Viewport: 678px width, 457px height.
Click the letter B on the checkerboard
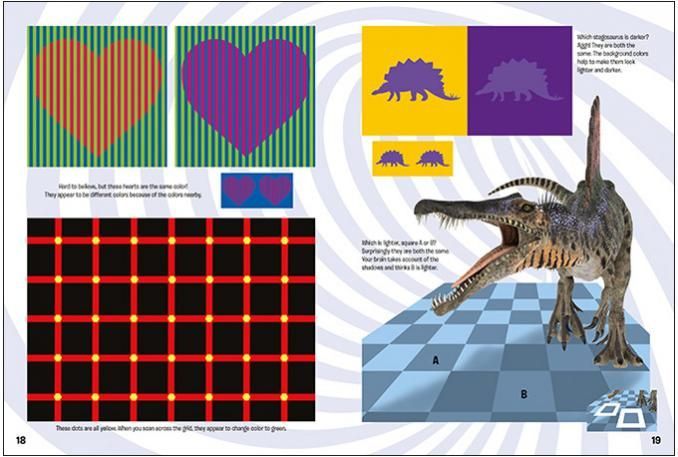click(x=524, y=394)
